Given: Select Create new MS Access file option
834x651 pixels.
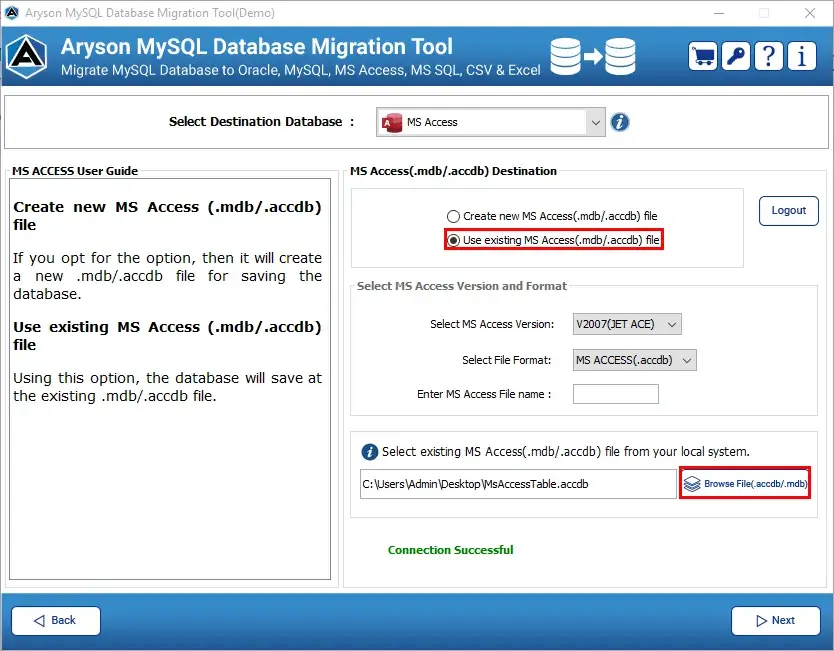Looking at the screenshot, I should (552, 216).
